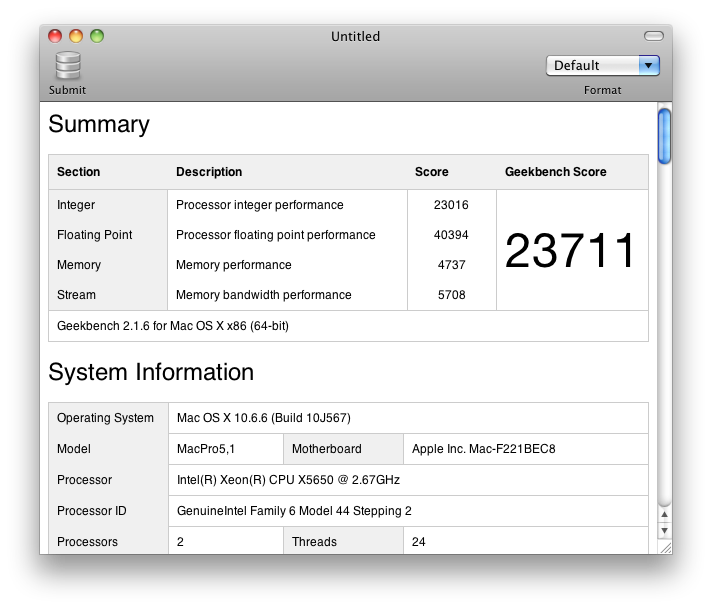The height and width of the screenshot is (609, 712).
Task: Click the MacPro5,1 model value
Action: click(206, 449)
